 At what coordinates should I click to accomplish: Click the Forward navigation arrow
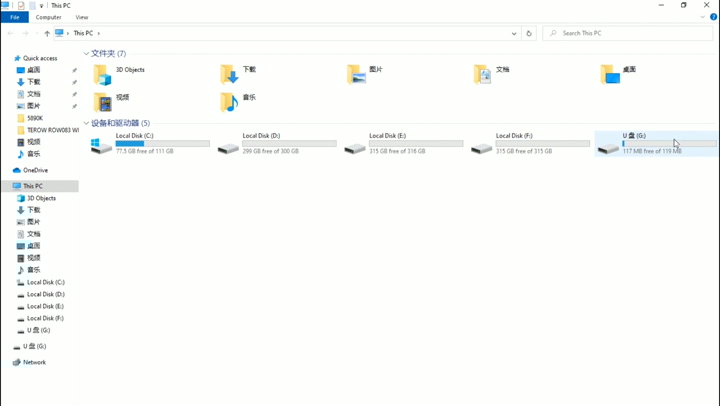click(25, 33)
